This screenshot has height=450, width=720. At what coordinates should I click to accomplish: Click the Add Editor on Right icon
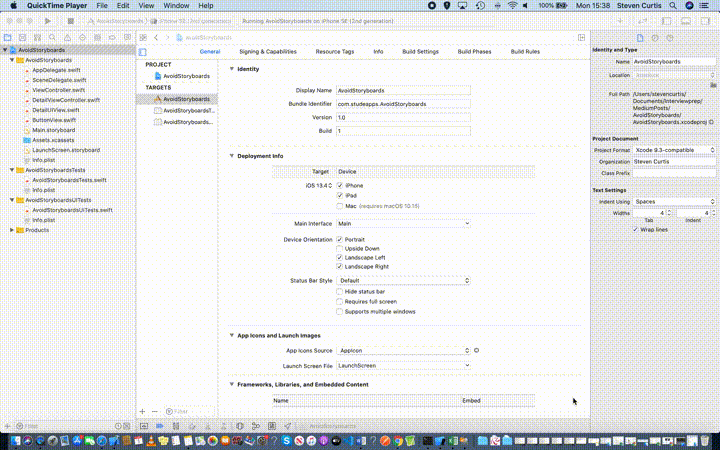point(581,38)
